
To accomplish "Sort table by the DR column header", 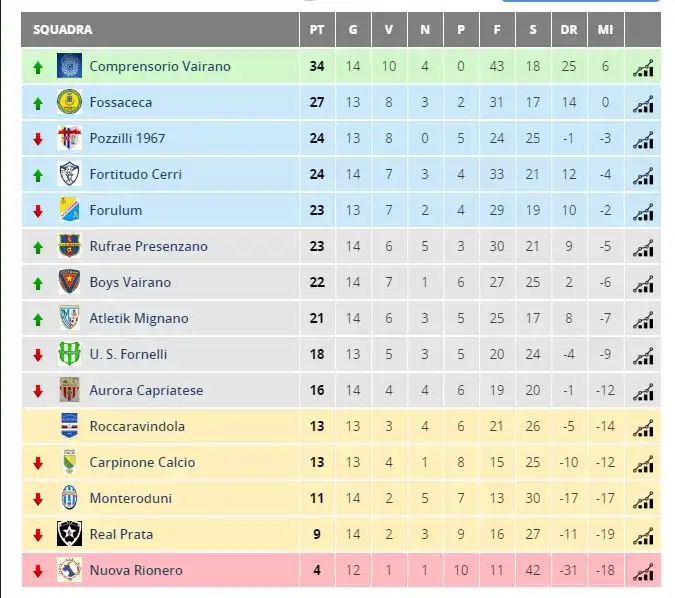I will (569, 29).
